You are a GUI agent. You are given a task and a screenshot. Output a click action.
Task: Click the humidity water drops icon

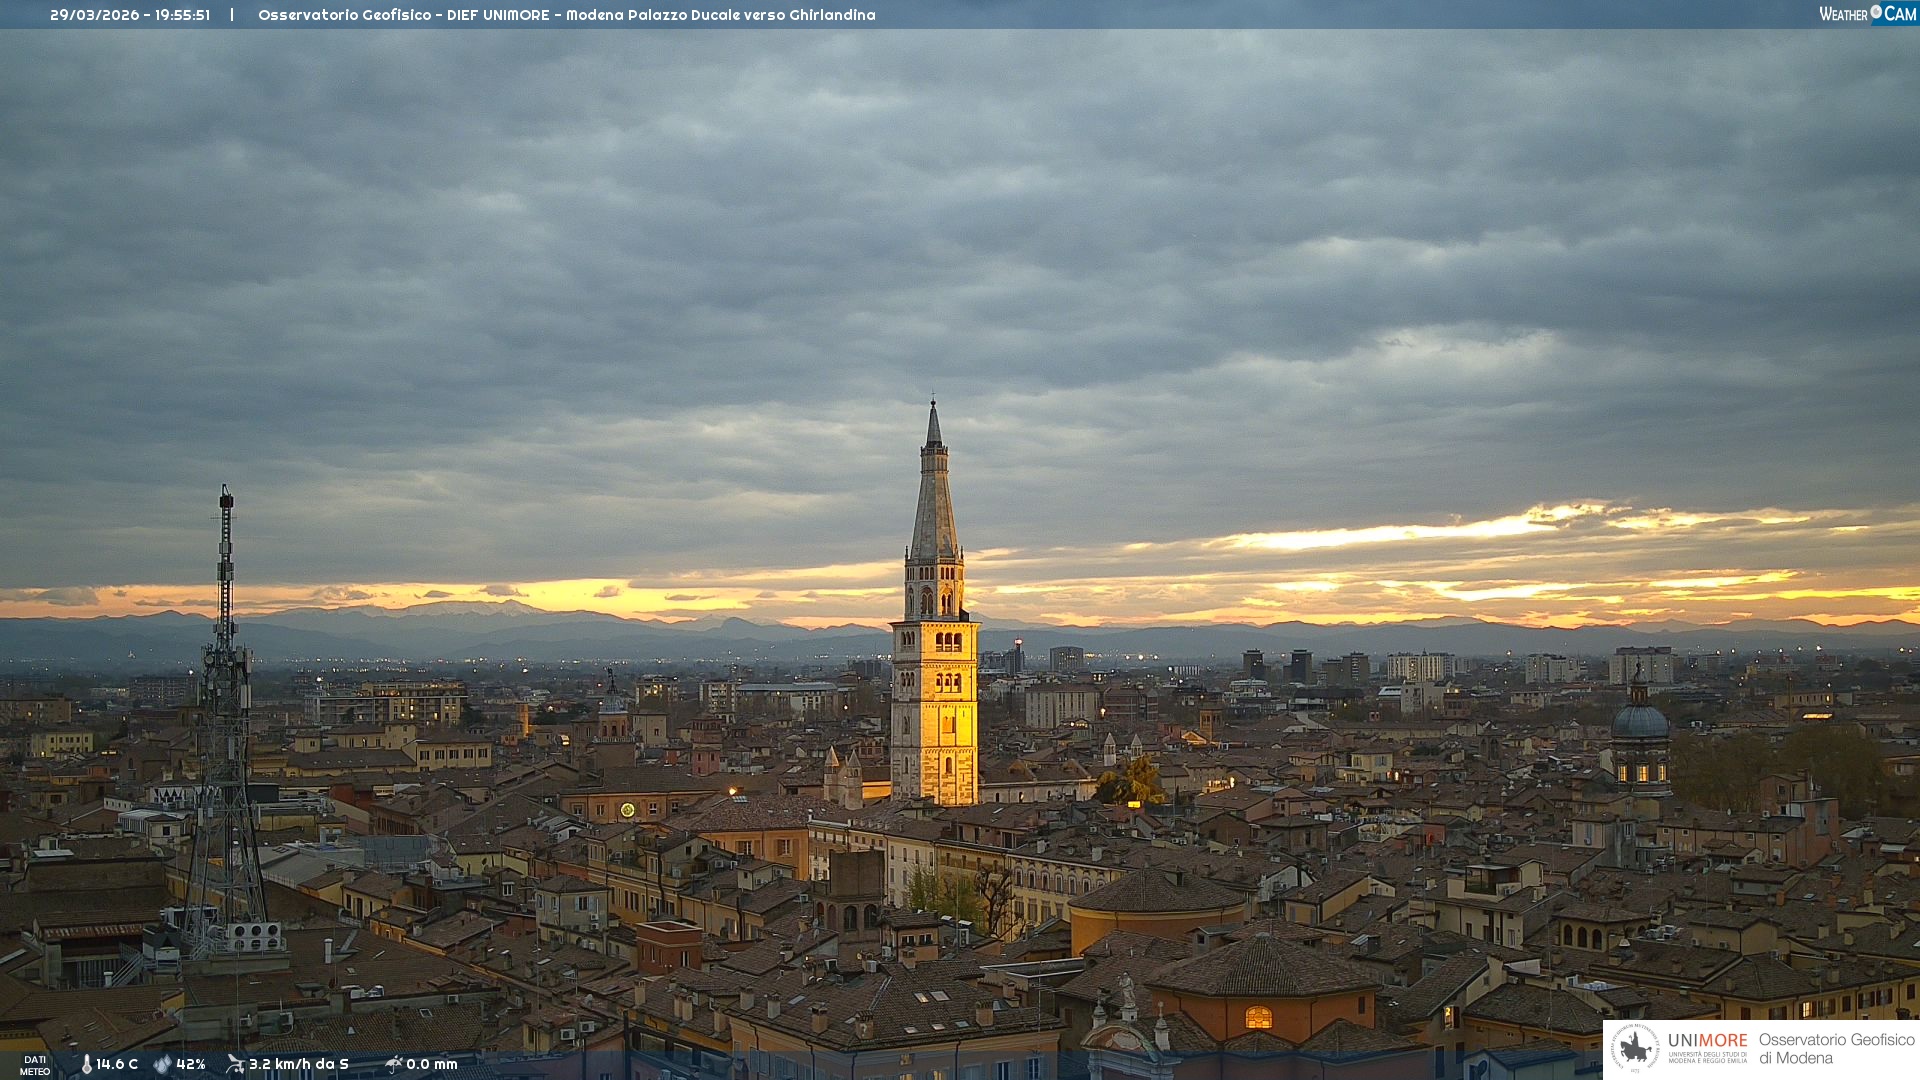pyautogui.click(x=162, y=1065)
